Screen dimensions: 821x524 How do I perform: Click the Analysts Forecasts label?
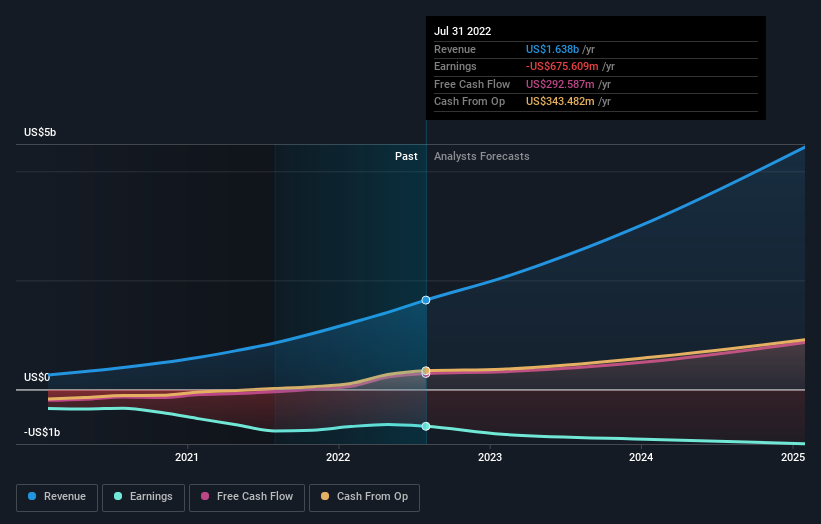[x=481, y=157]
